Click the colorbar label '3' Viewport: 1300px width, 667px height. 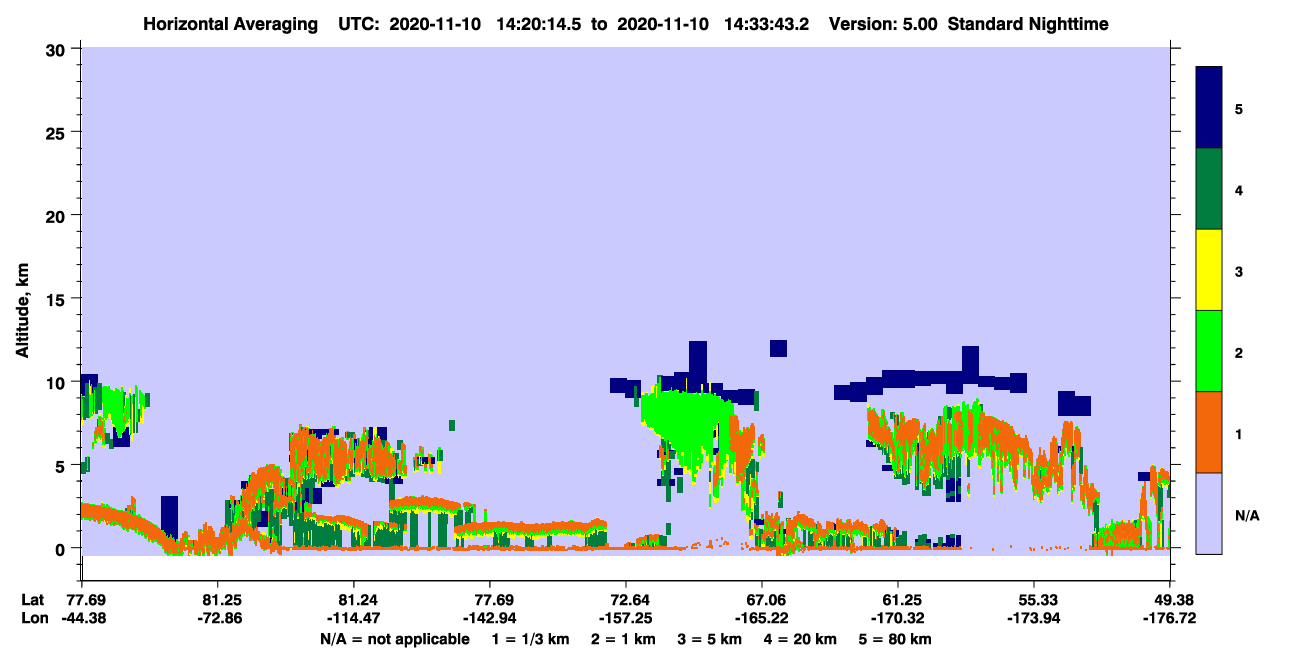coord(1239,270)
